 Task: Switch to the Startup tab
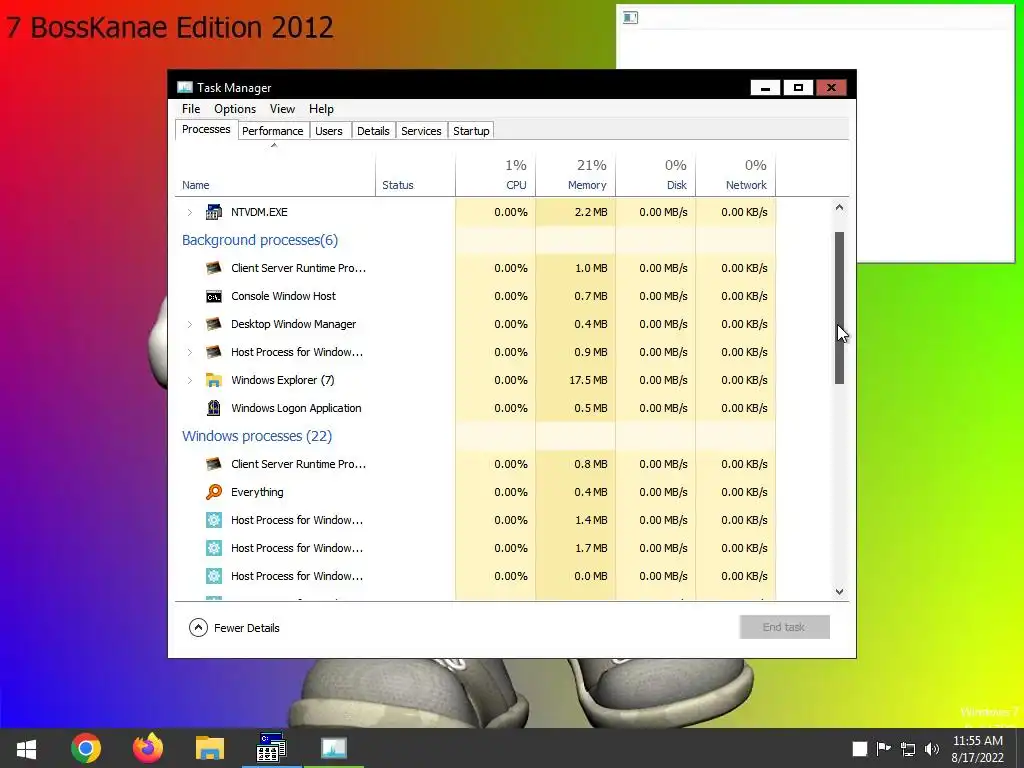click(471, 131)
